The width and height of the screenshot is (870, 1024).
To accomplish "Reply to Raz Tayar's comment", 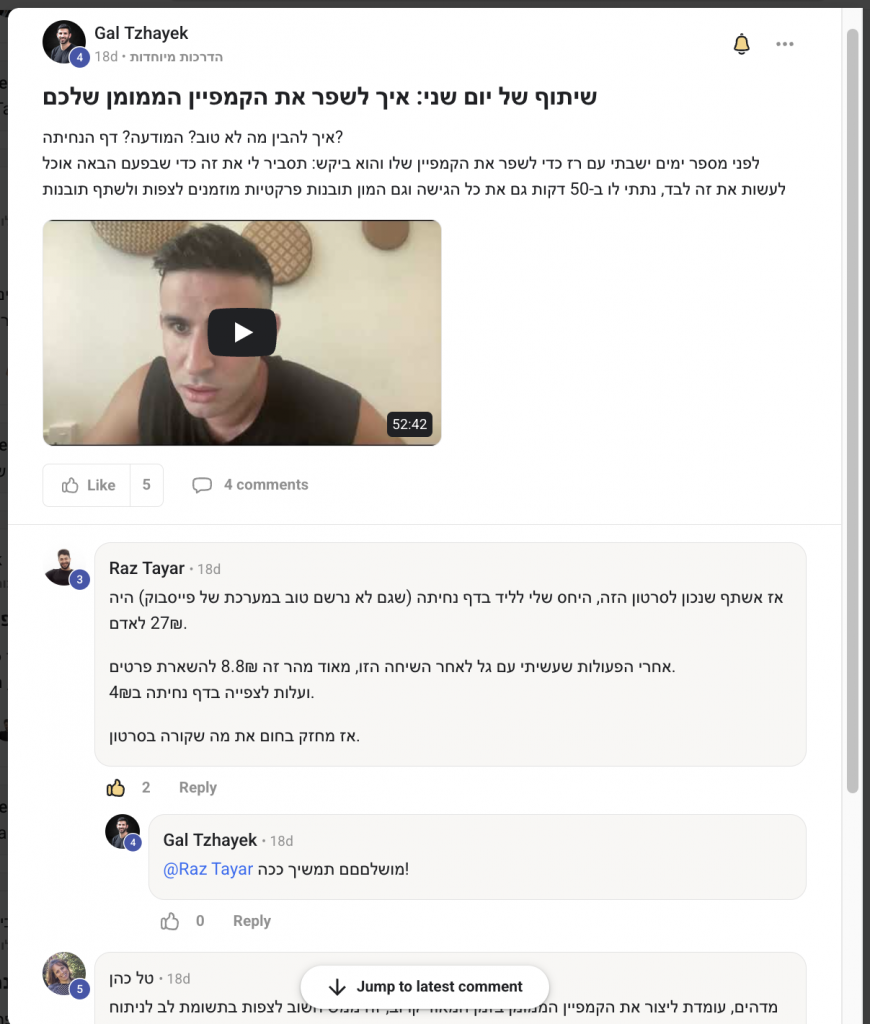I will pos(198,788).
